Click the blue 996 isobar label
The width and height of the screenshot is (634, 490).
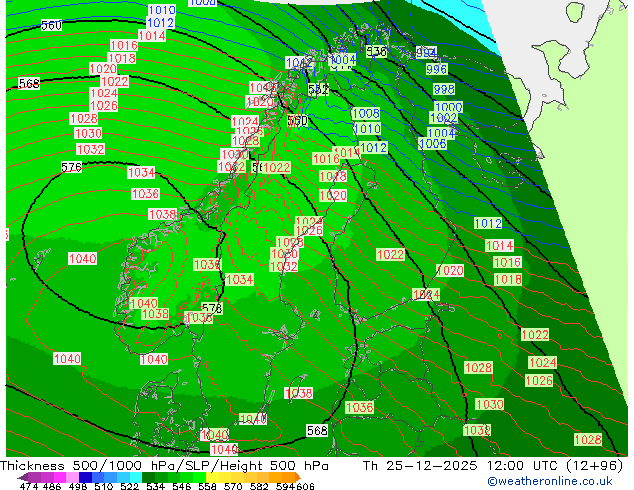436,69
